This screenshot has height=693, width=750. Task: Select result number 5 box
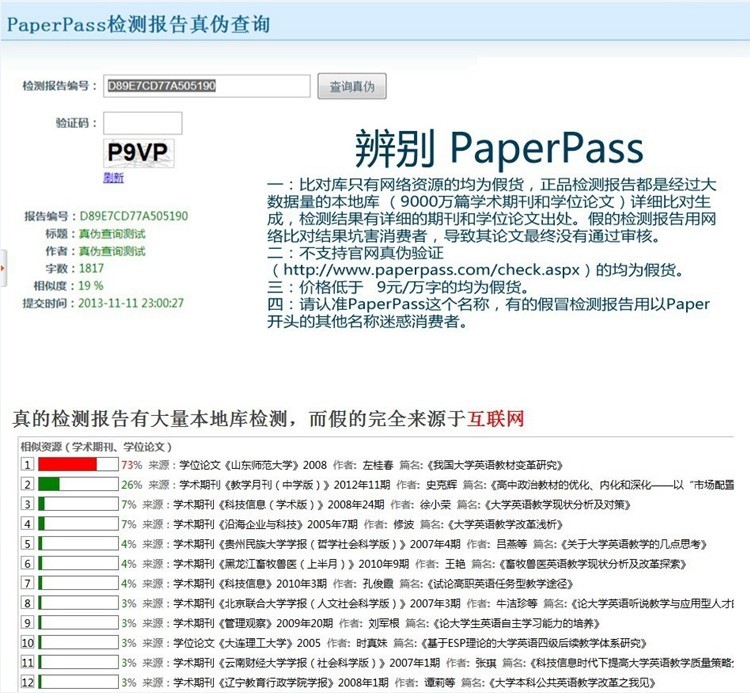click(x=28, y=545)
